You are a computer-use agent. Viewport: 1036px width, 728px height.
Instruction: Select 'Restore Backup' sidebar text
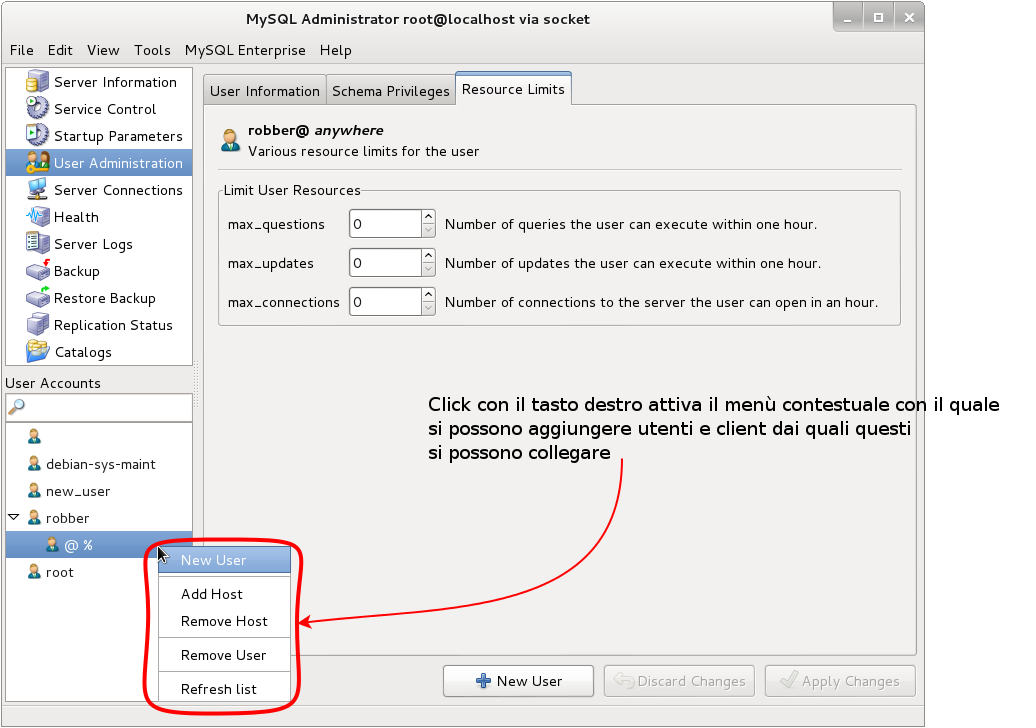[105, 299]
